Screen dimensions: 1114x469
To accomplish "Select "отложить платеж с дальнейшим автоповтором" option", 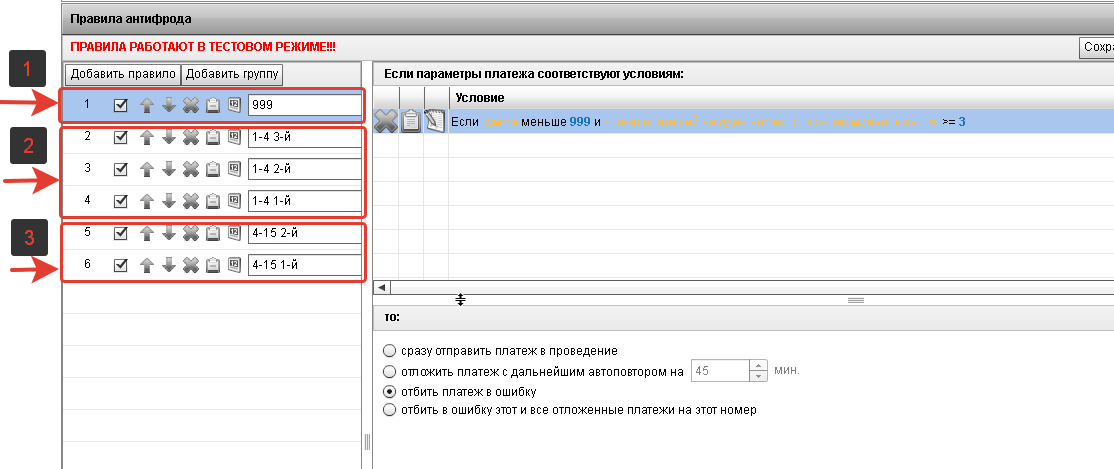I will tap(389, 371).
